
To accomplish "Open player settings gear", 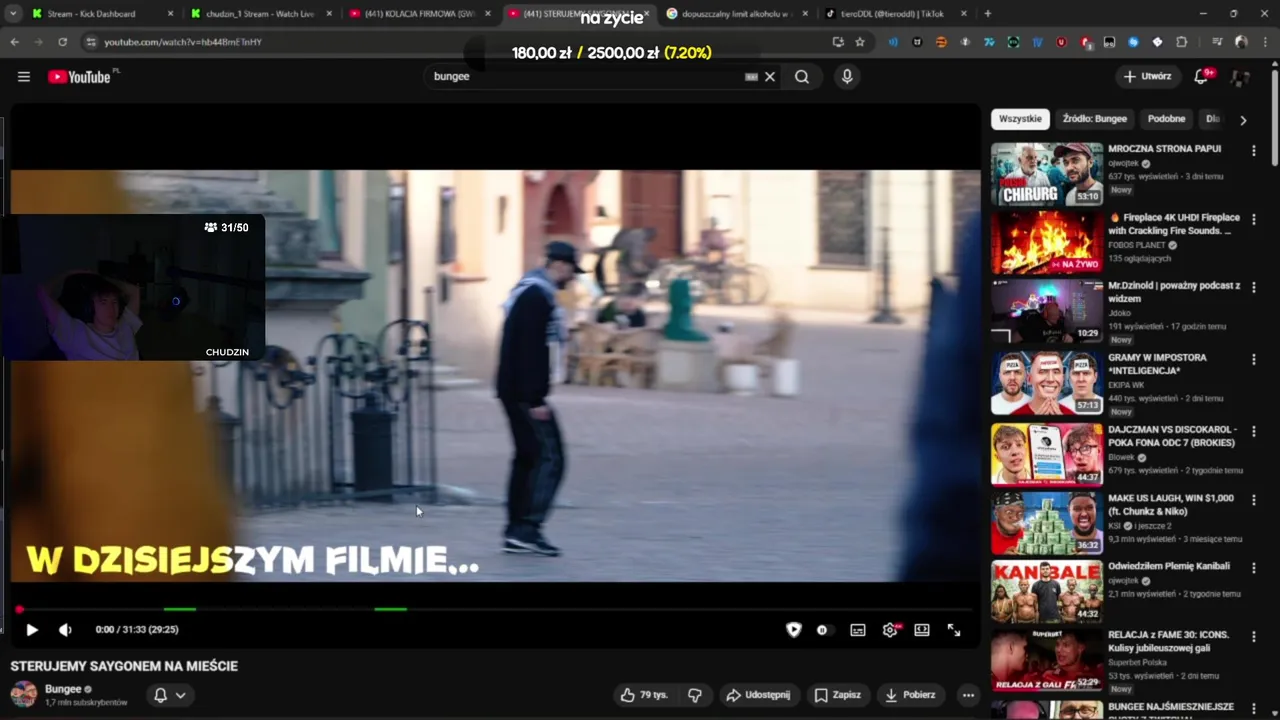I will [890, 630].
